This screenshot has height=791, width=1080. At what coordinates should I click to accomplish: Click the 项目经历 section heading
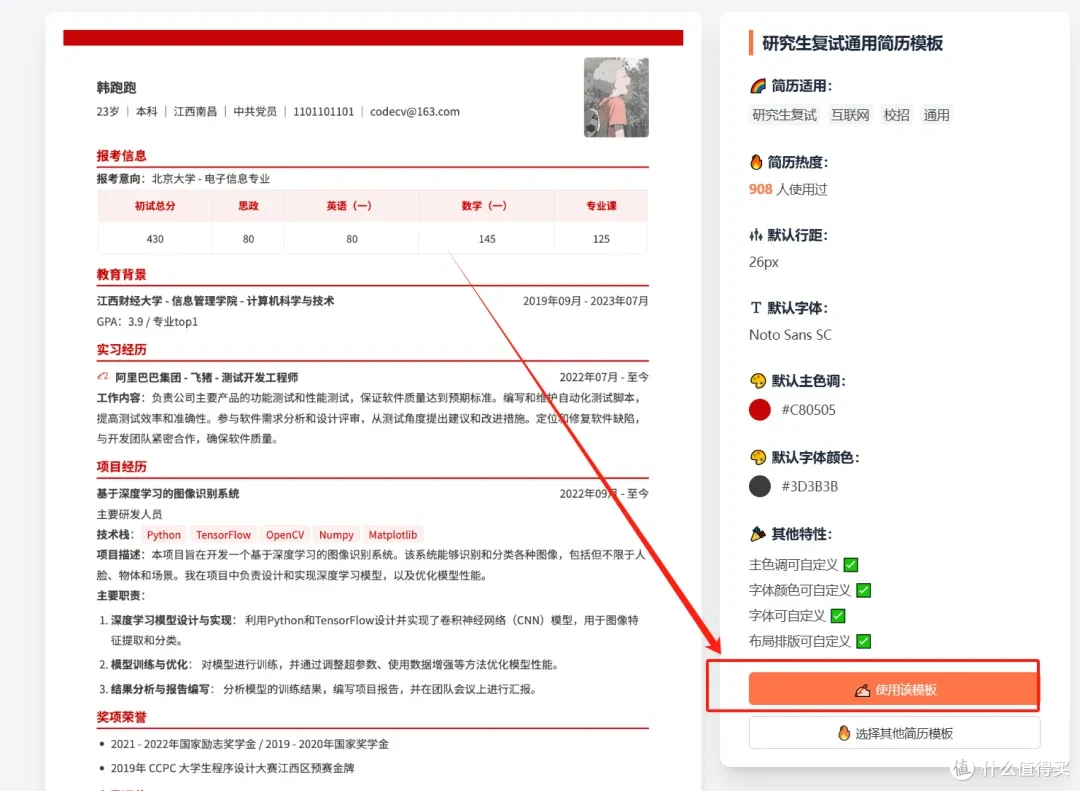[121, 466]
